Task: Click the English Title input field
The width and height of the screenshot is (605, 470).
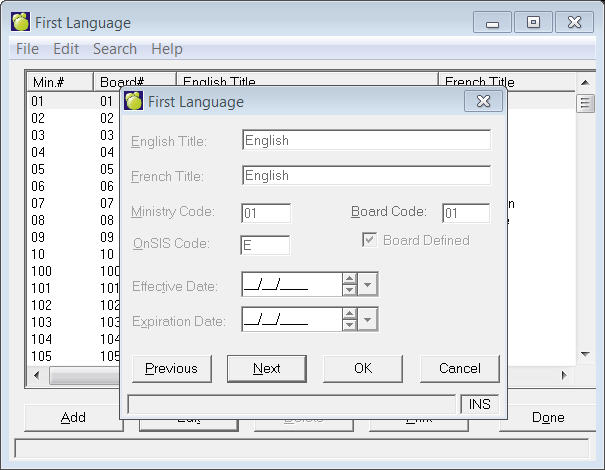Action: 366,141
